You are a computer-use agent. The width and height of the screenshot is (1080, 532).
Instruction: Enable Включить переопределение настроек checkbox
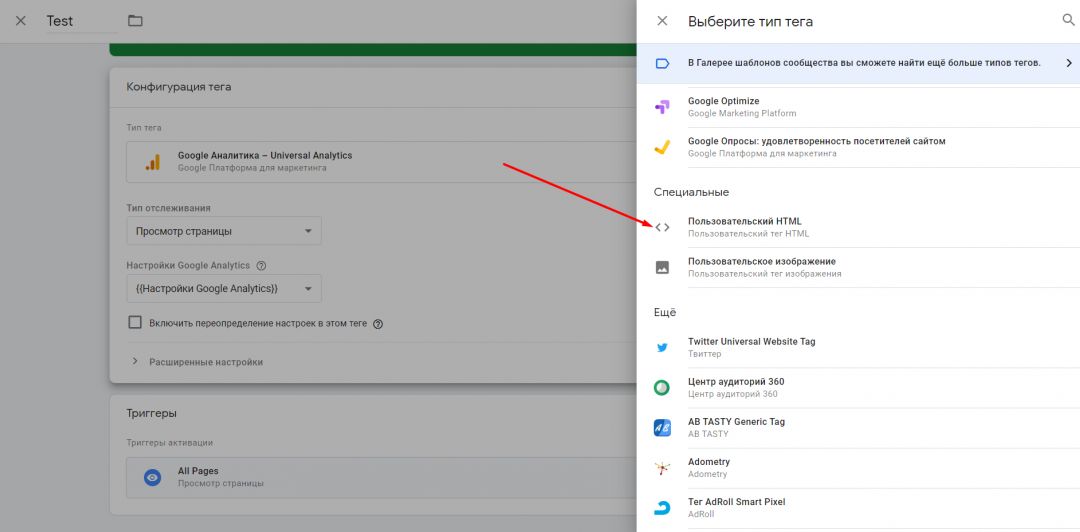pyautogui.click(x=135, y=323)
